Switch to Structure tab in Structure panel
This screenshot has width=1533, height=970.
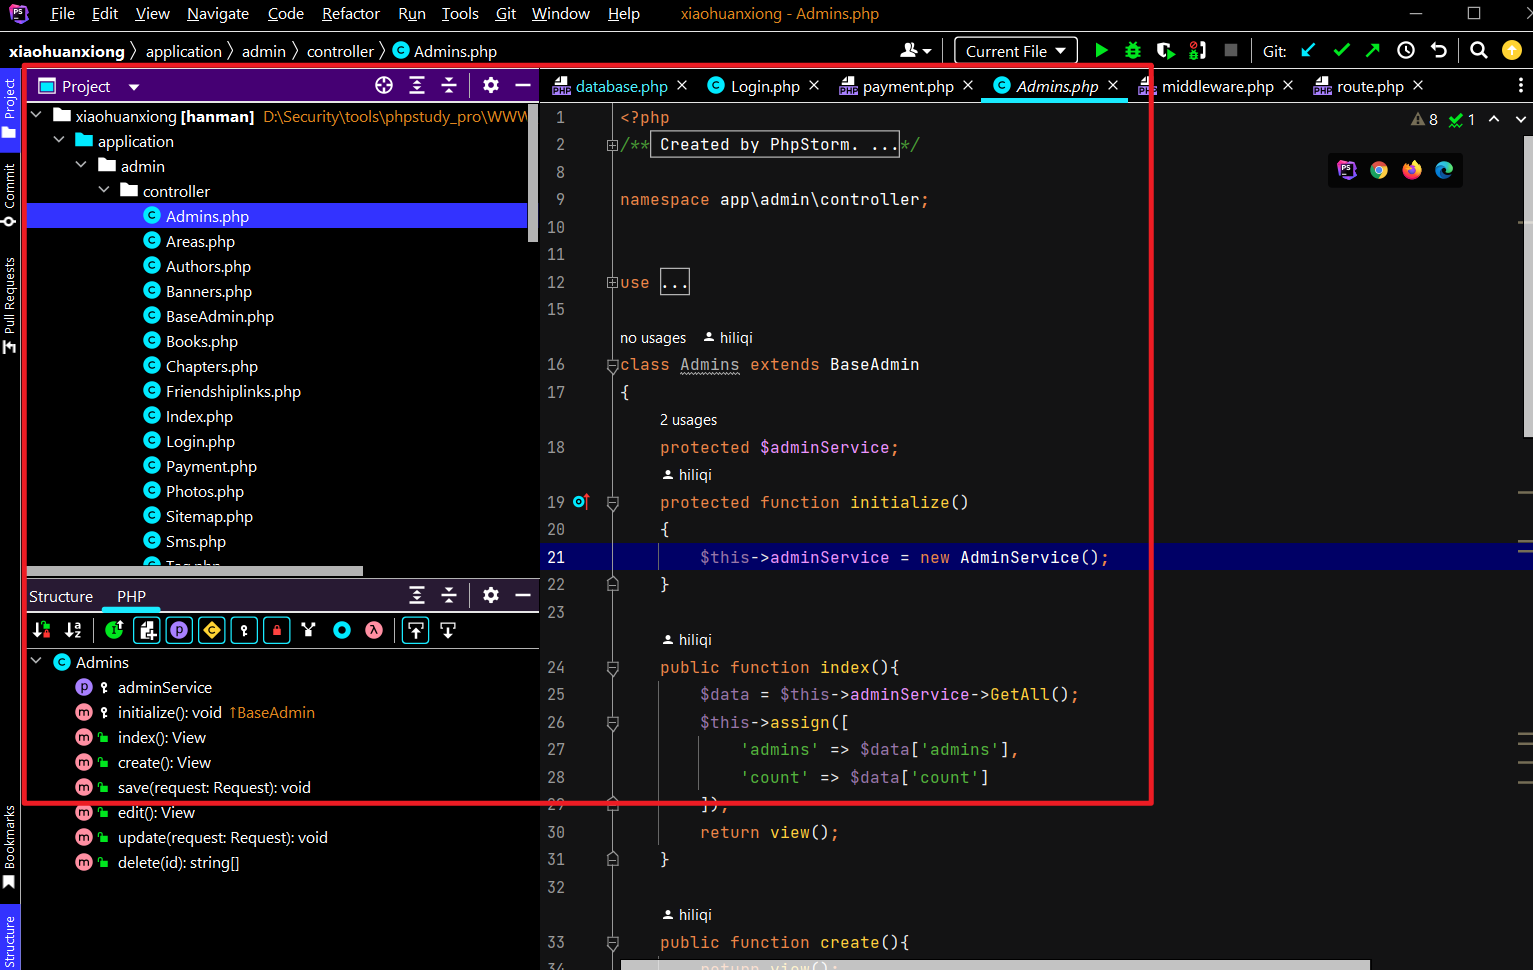tap(61, 596)
